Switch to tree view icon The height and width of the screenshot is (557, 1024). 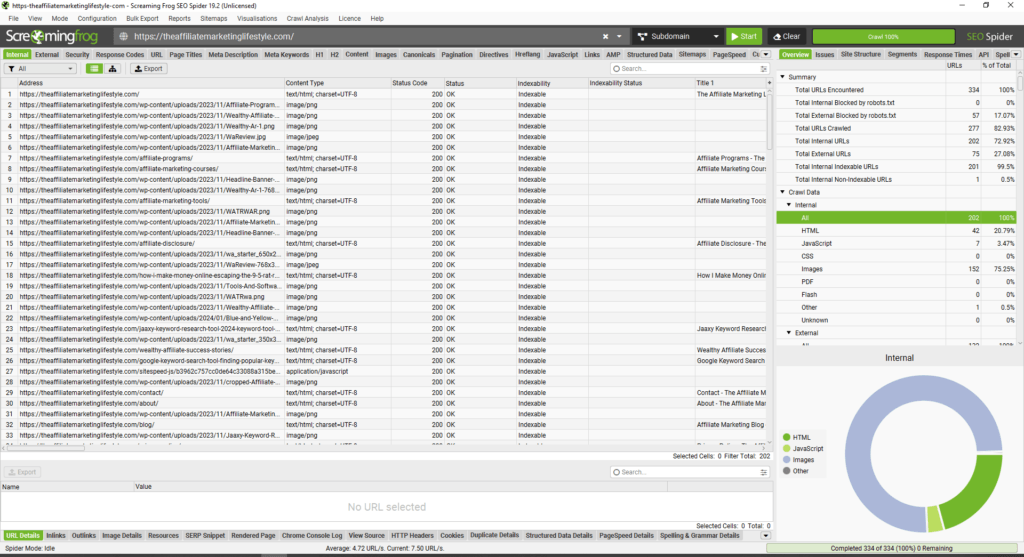[112, 69]
